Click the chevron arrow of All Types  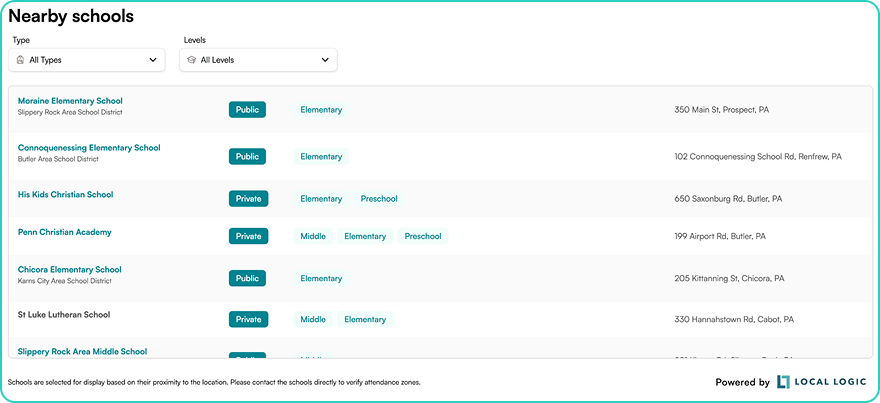[153, 60]
